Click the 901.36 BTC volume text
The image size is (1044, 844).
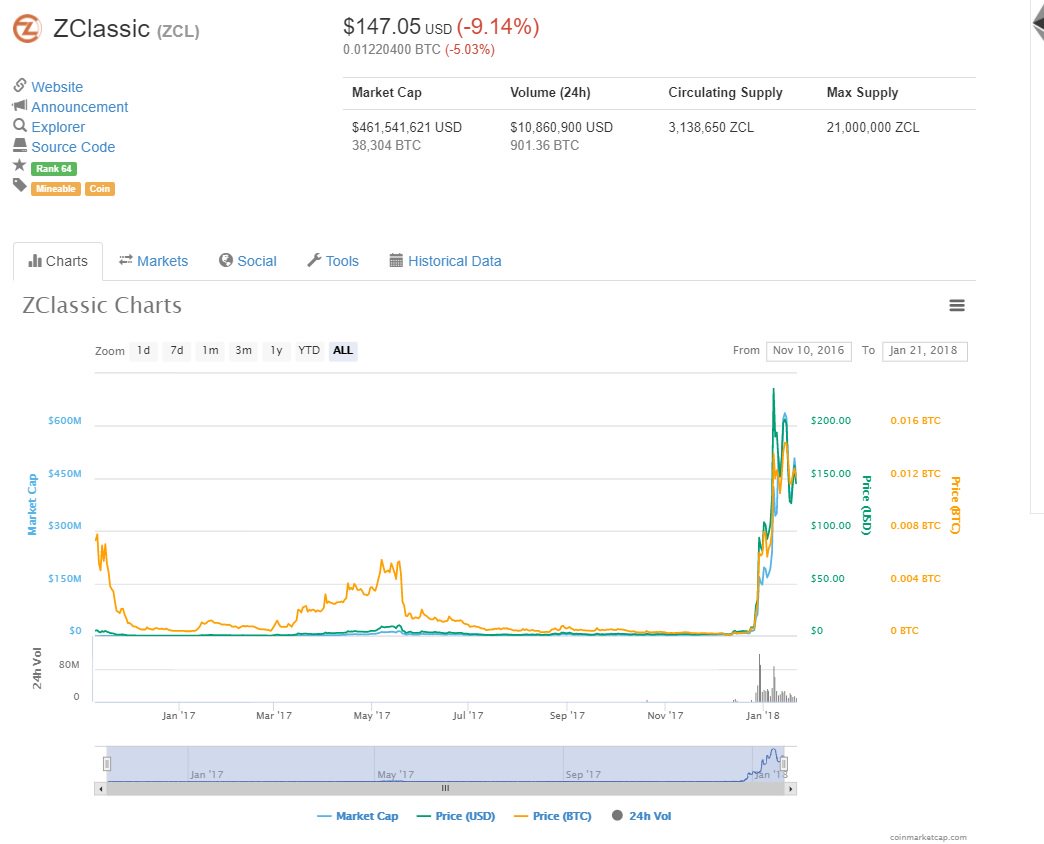pos(545,145)
